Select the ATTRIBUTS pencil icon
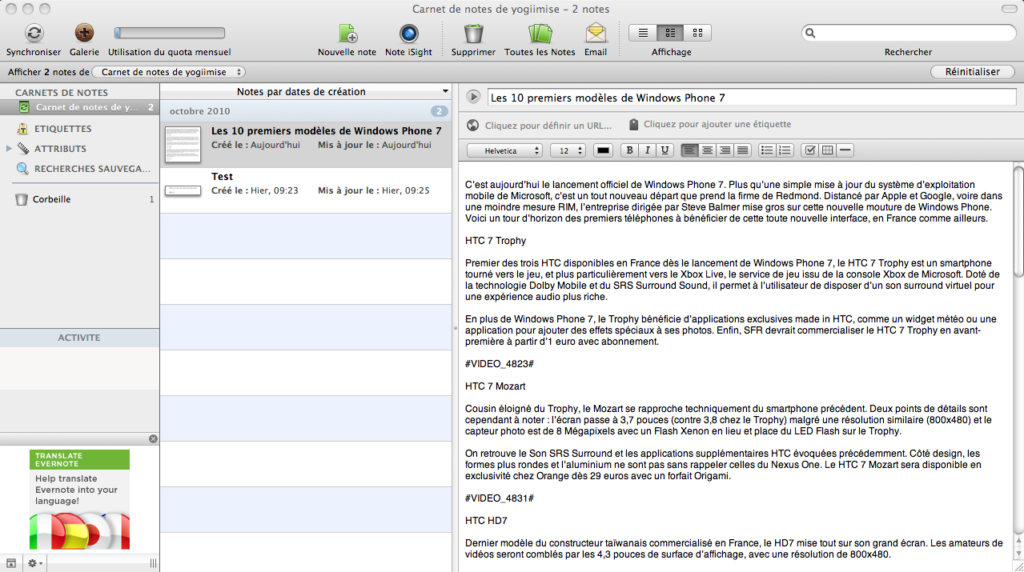The width and height of the screenshot is (1024, 572). coord(23,149)
